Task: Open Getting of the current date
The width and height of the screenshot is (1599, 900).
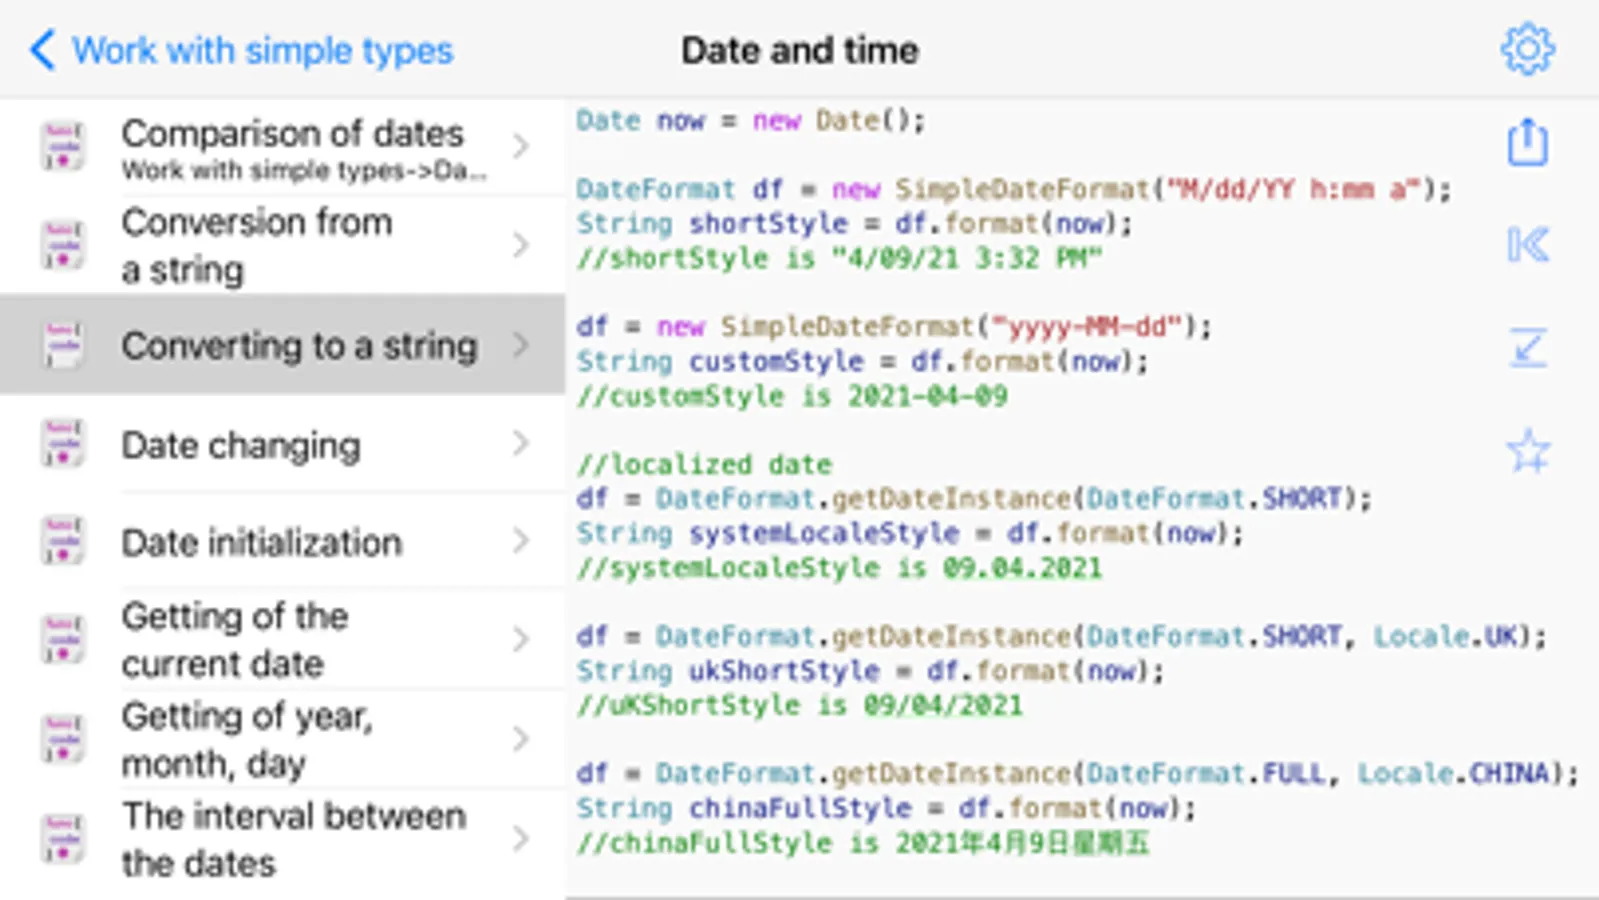Action: coord(234,640)
